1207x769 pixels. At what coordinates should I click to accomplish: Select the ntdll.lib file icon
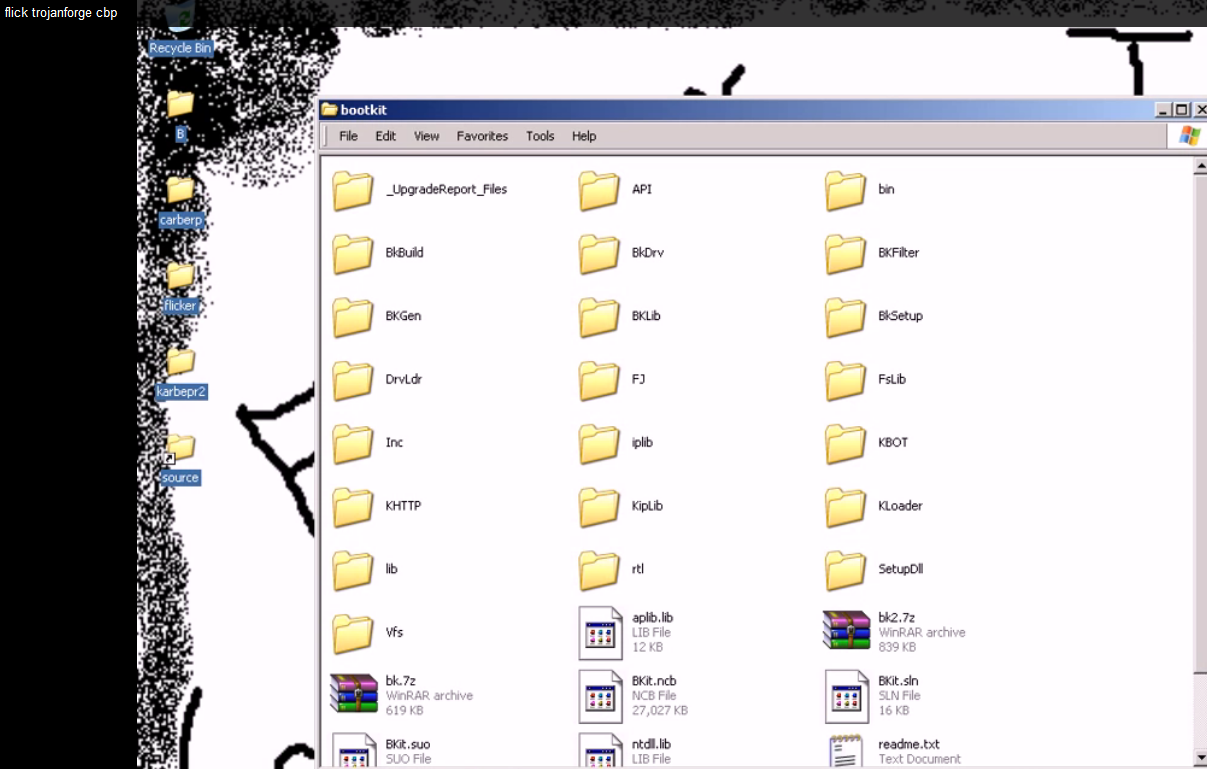pos(600,751)
